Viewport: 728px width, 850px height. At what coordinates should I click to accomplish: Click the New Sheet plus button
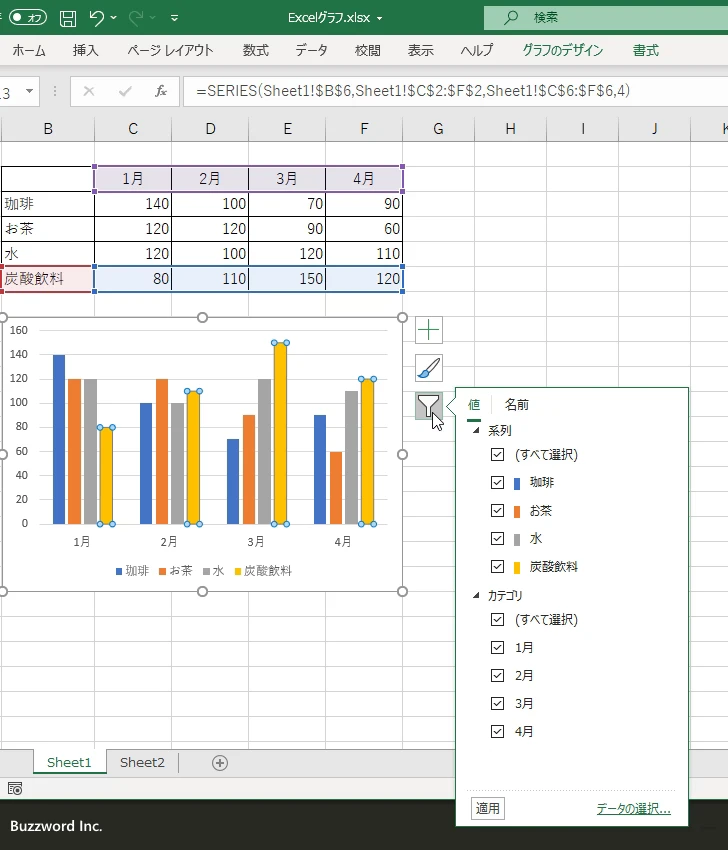pos(220,763)
